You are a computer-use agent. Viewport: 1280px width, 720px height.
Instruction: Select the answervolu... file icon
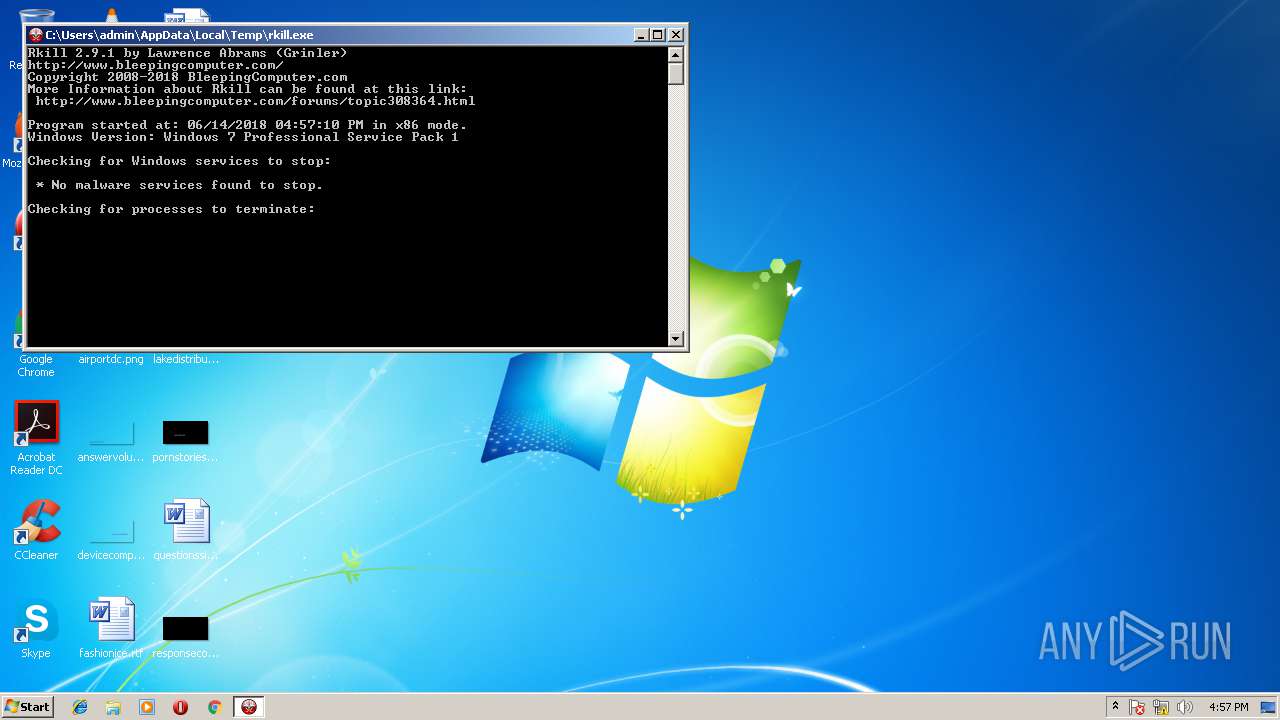(x=111, y=432)
